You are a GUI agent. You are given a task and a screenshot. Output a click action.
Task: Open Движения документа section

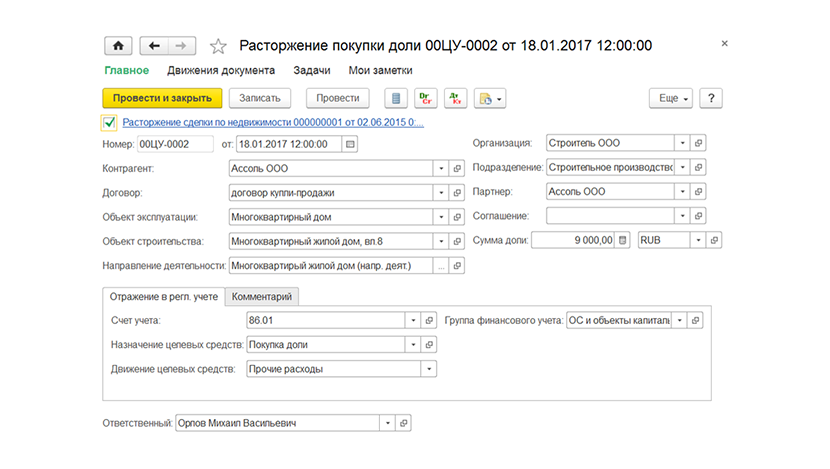click(x=221, y=70)
